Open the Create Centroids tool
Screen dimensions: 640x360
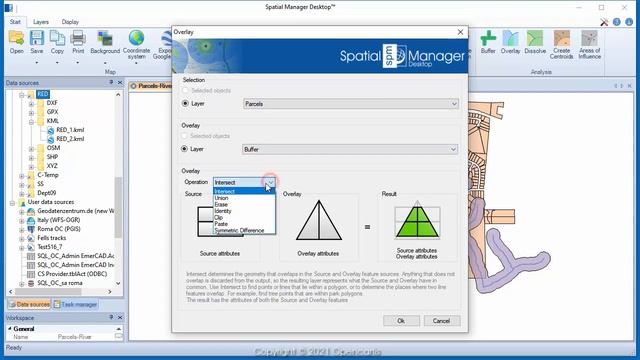[561, 44]
